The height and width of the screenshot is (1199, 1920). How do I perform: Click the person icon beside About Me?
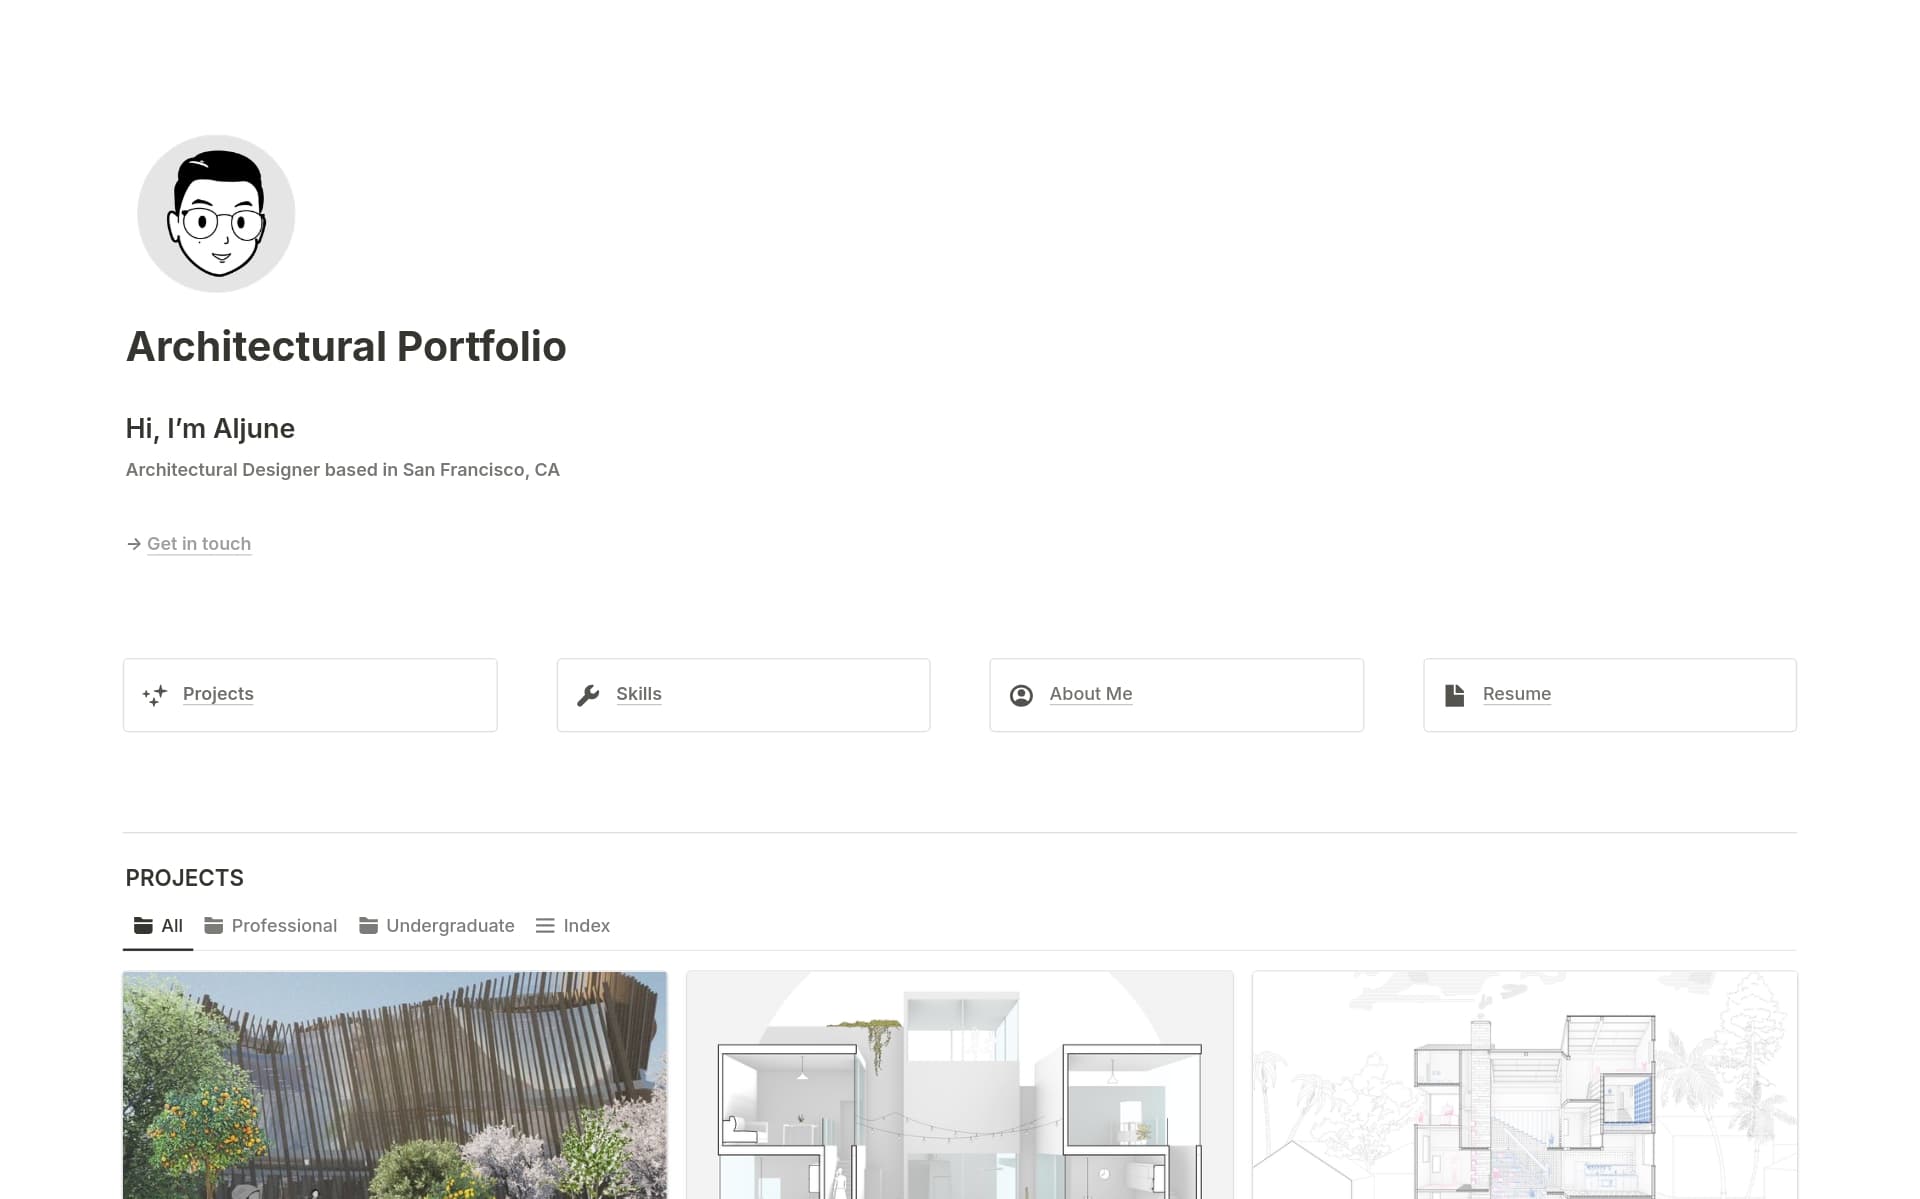point(1021,695)
